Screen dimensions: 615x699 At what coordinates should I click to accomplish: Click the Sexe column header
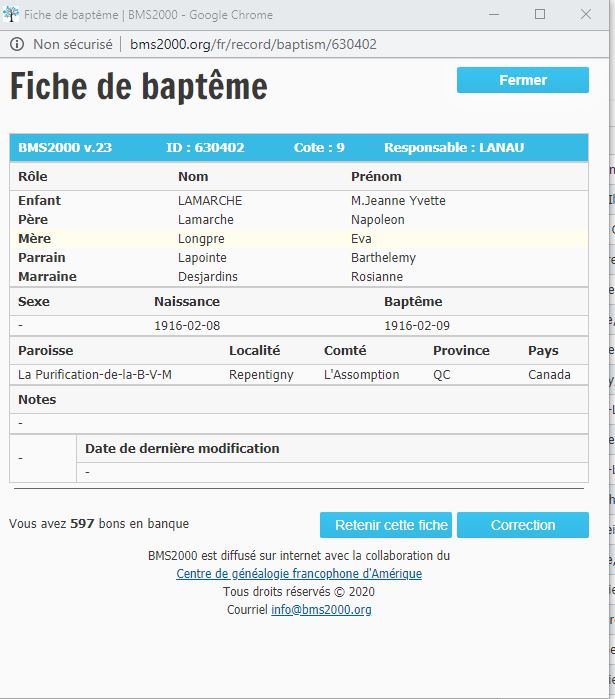tap(34, 302)
